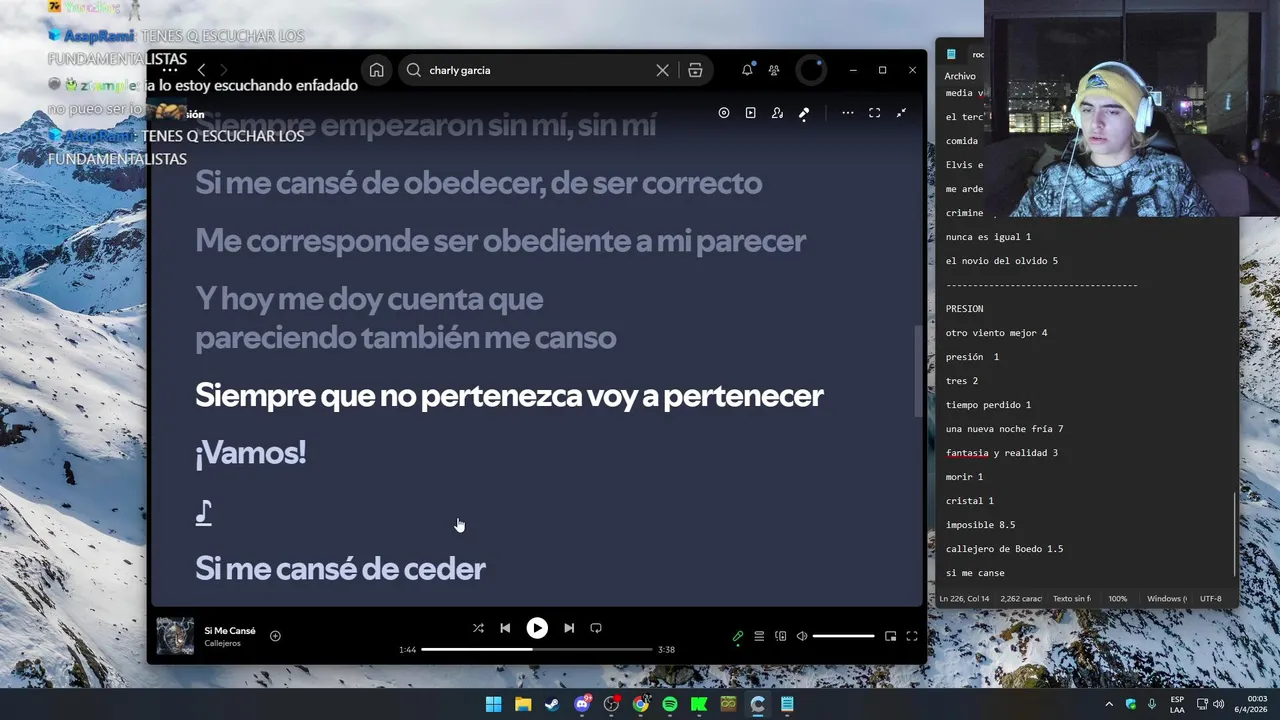Go back in Spotify navigation

(201, 70)
